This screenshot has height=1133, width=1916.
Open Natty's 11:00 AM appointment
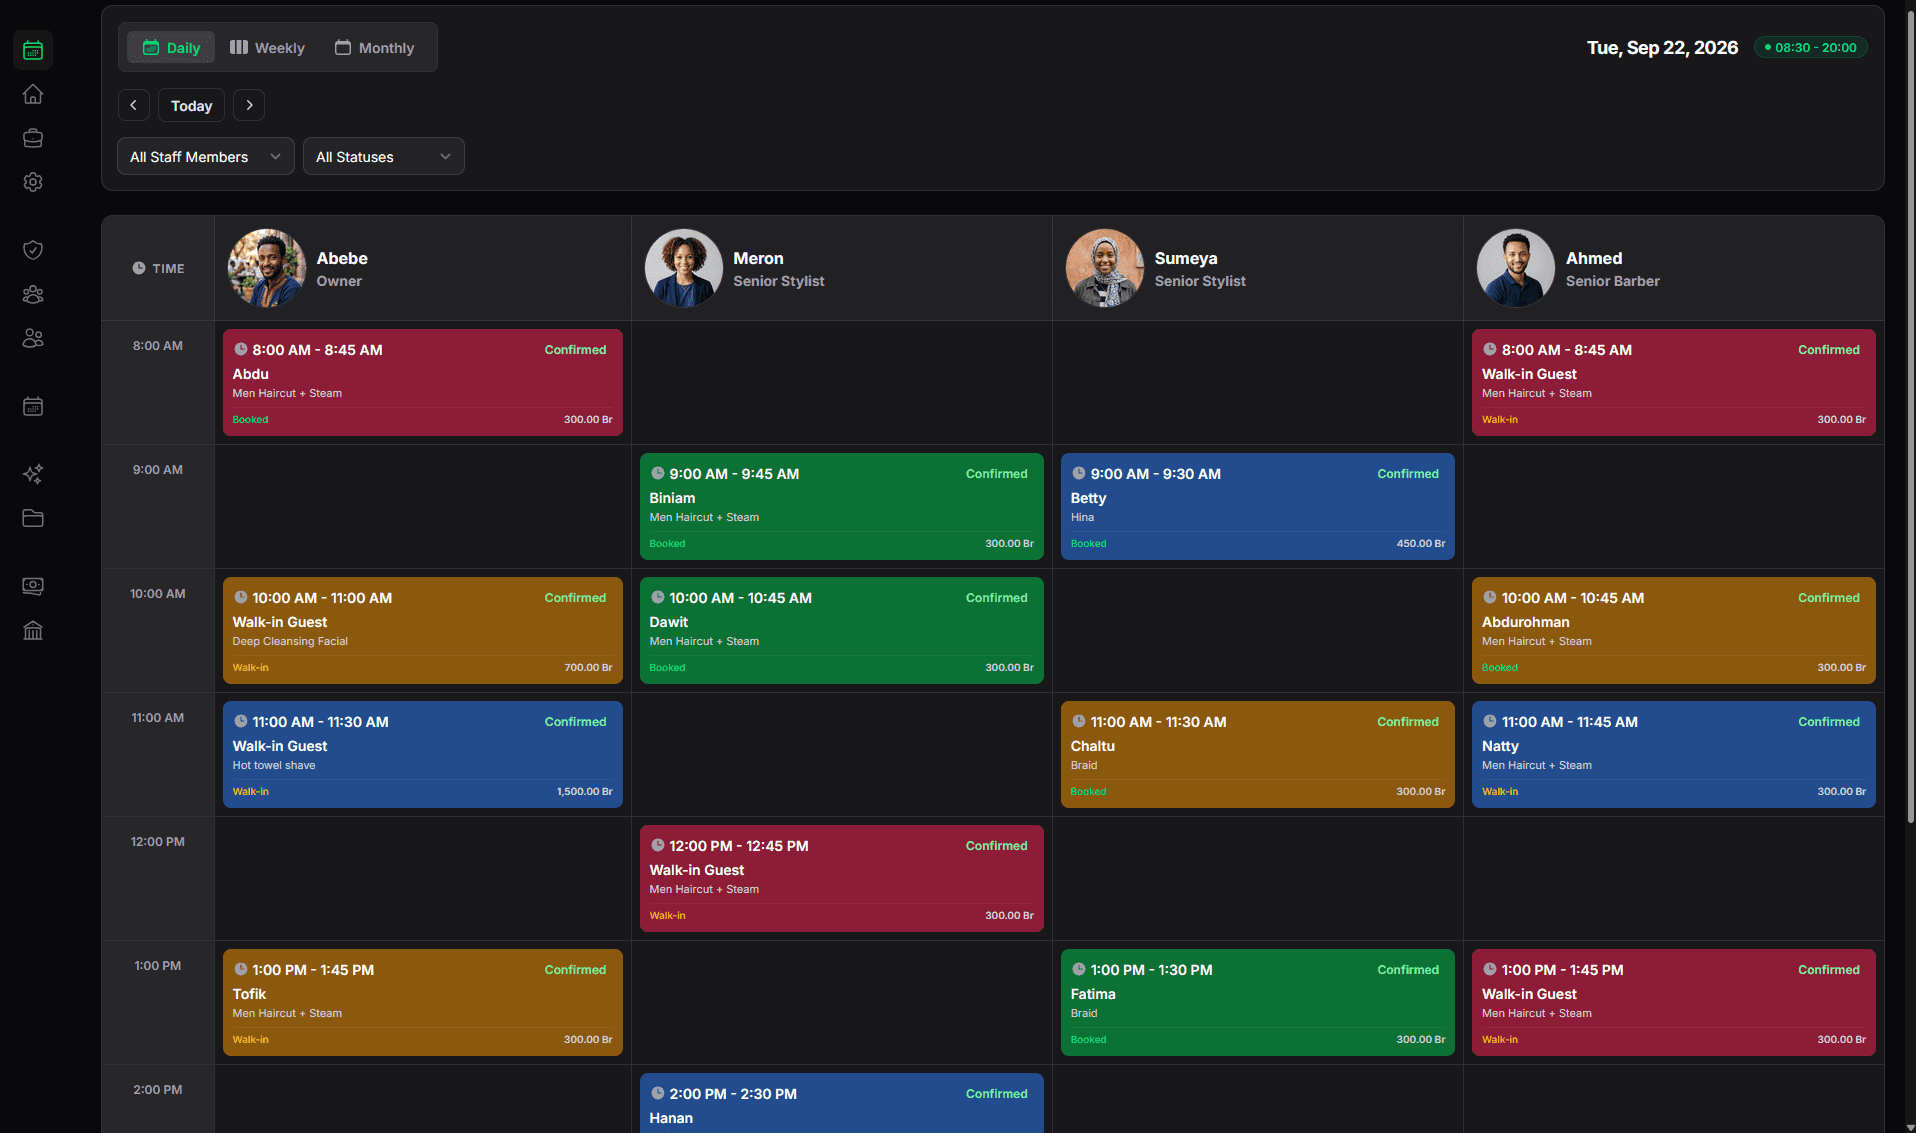[x=1674, y=754]
